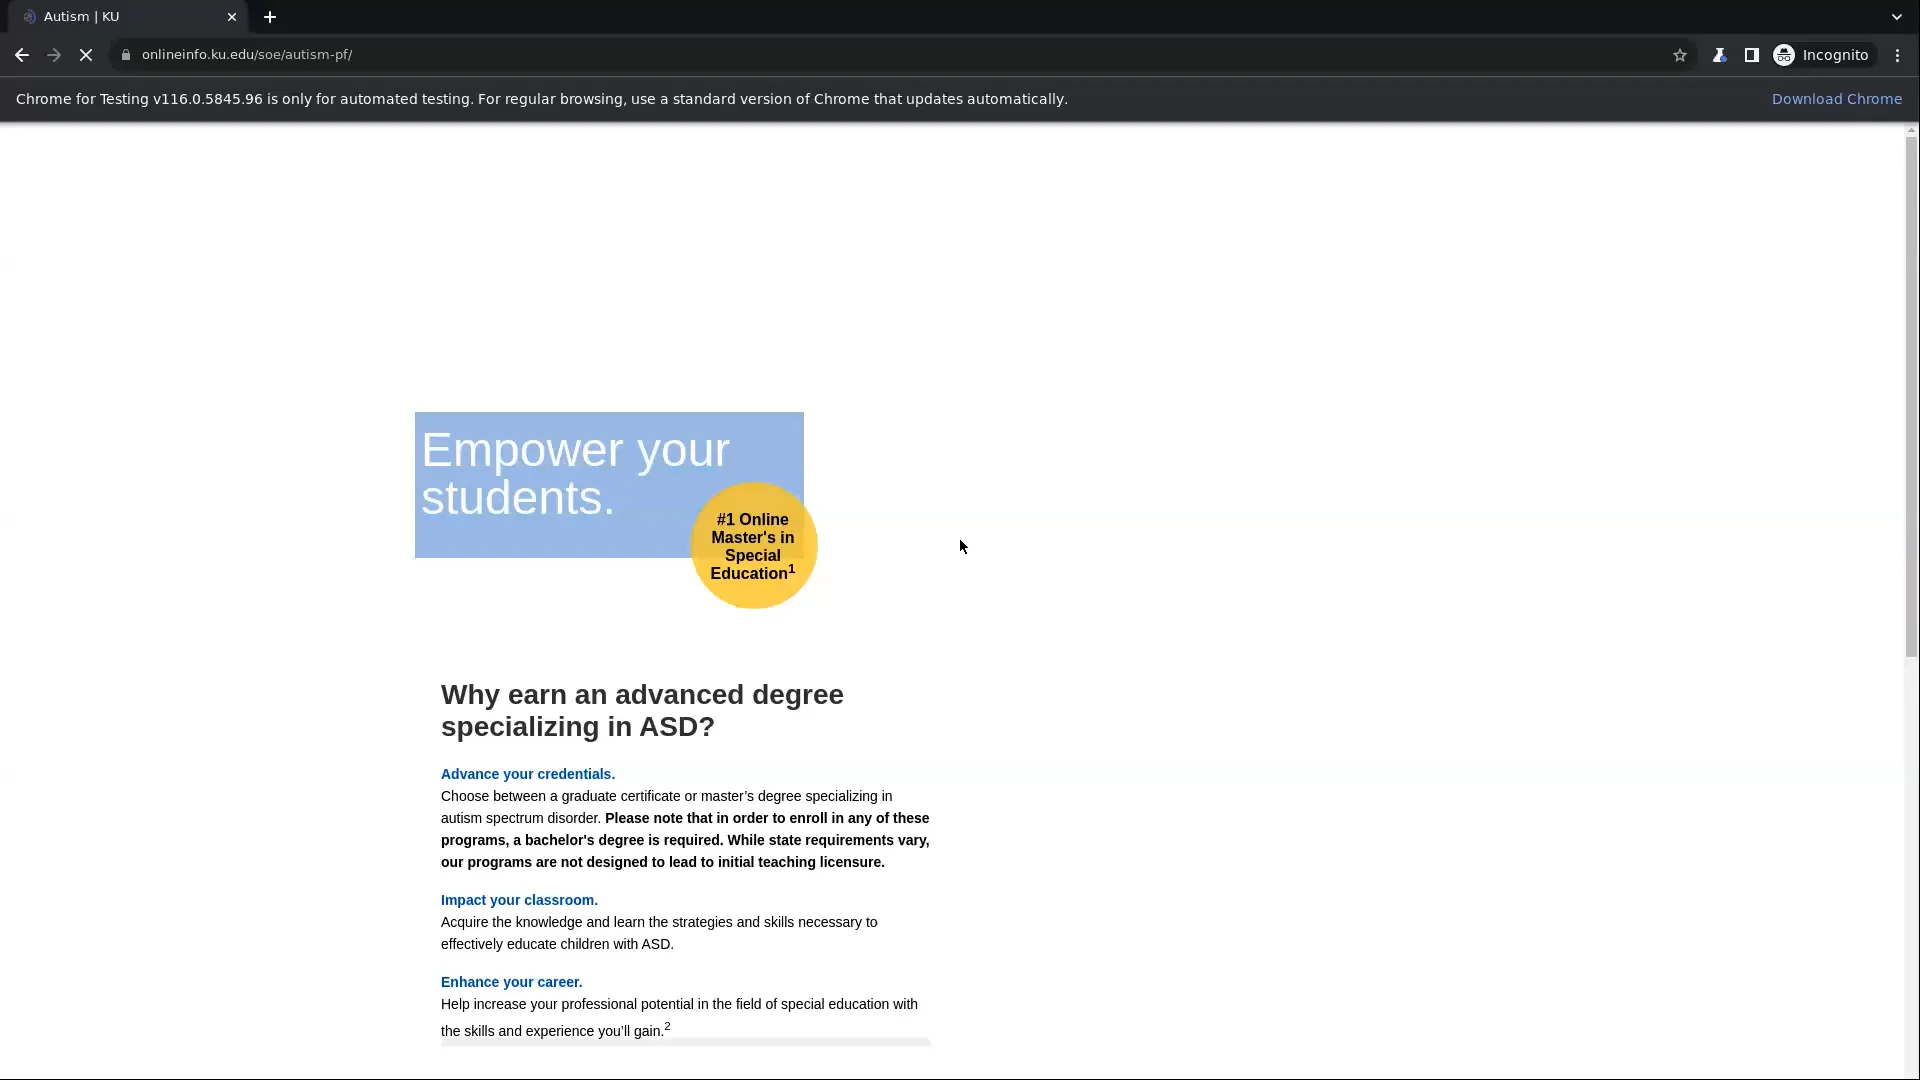Select the Autism | KU tab
Image resolution: width=1920 pixels, height=1080 pixels.
(120, 17)
